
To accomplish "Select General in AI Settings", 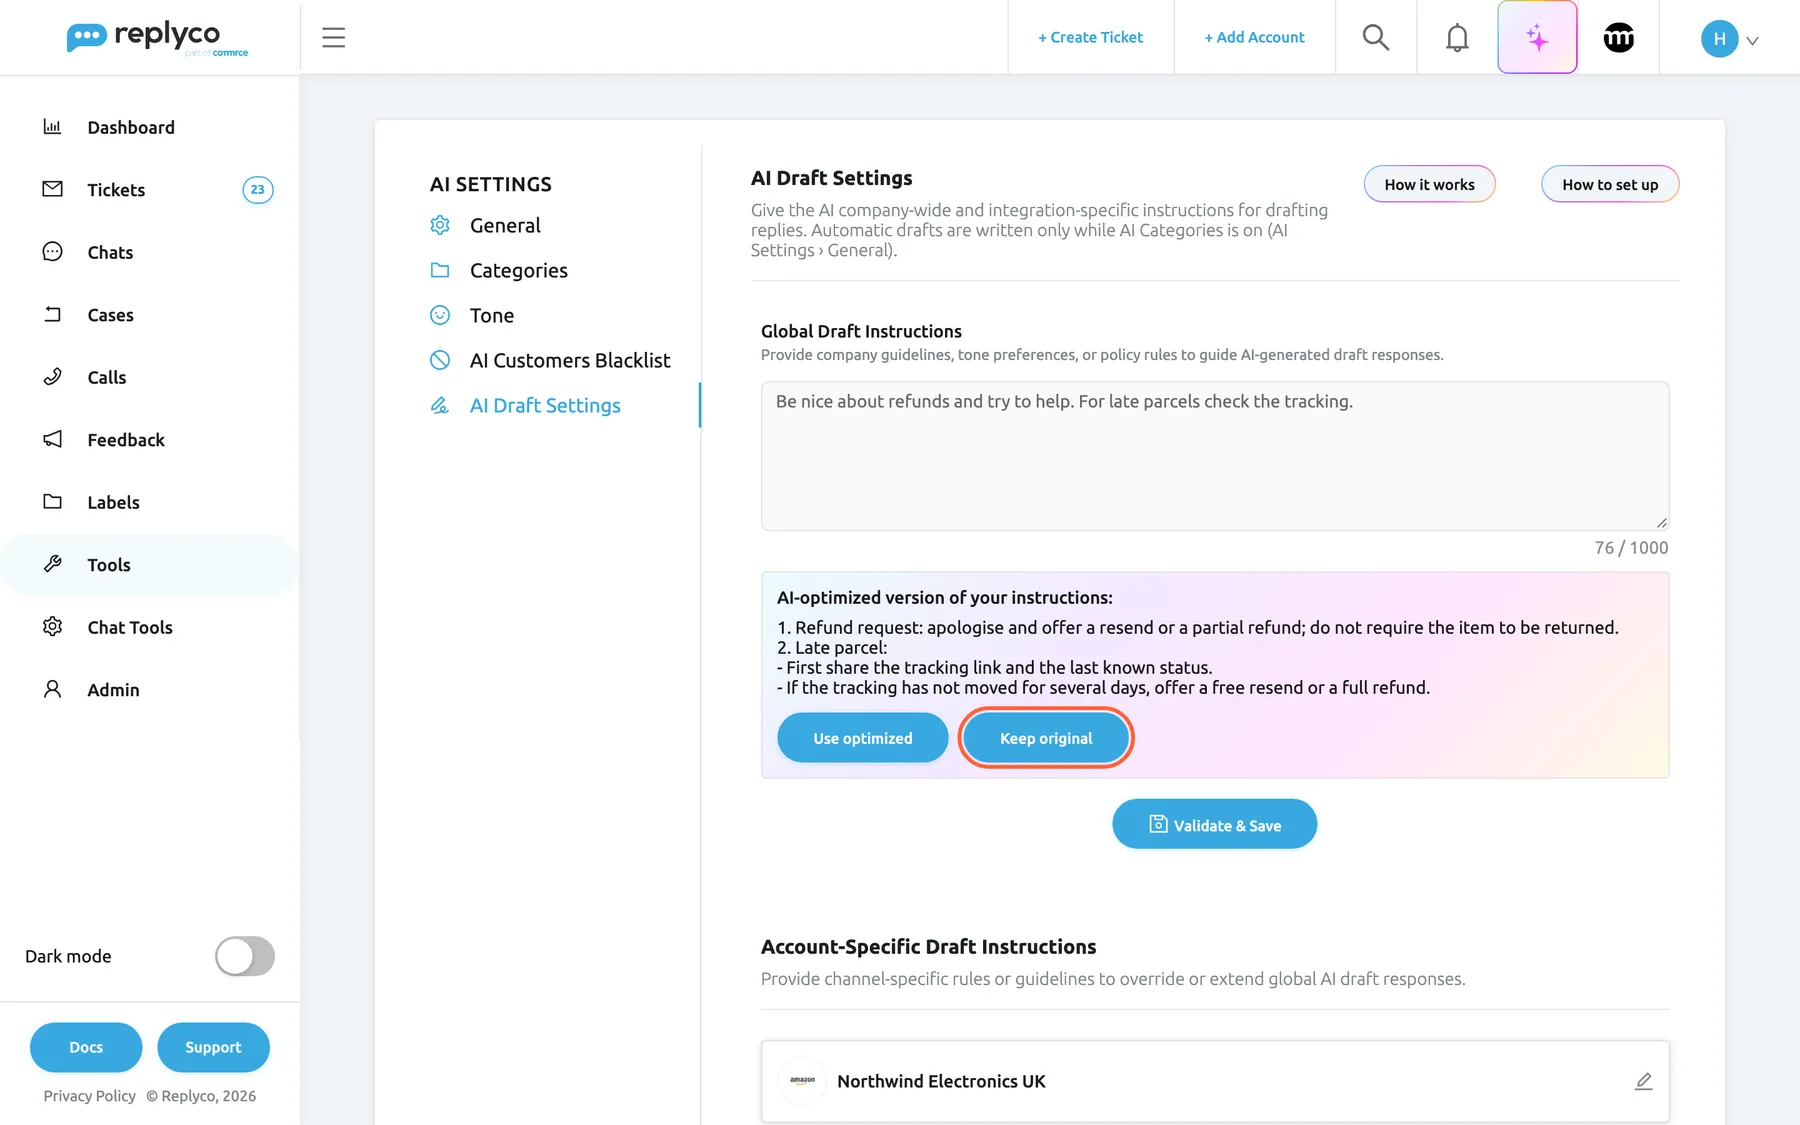I will (x=505, y=225).
